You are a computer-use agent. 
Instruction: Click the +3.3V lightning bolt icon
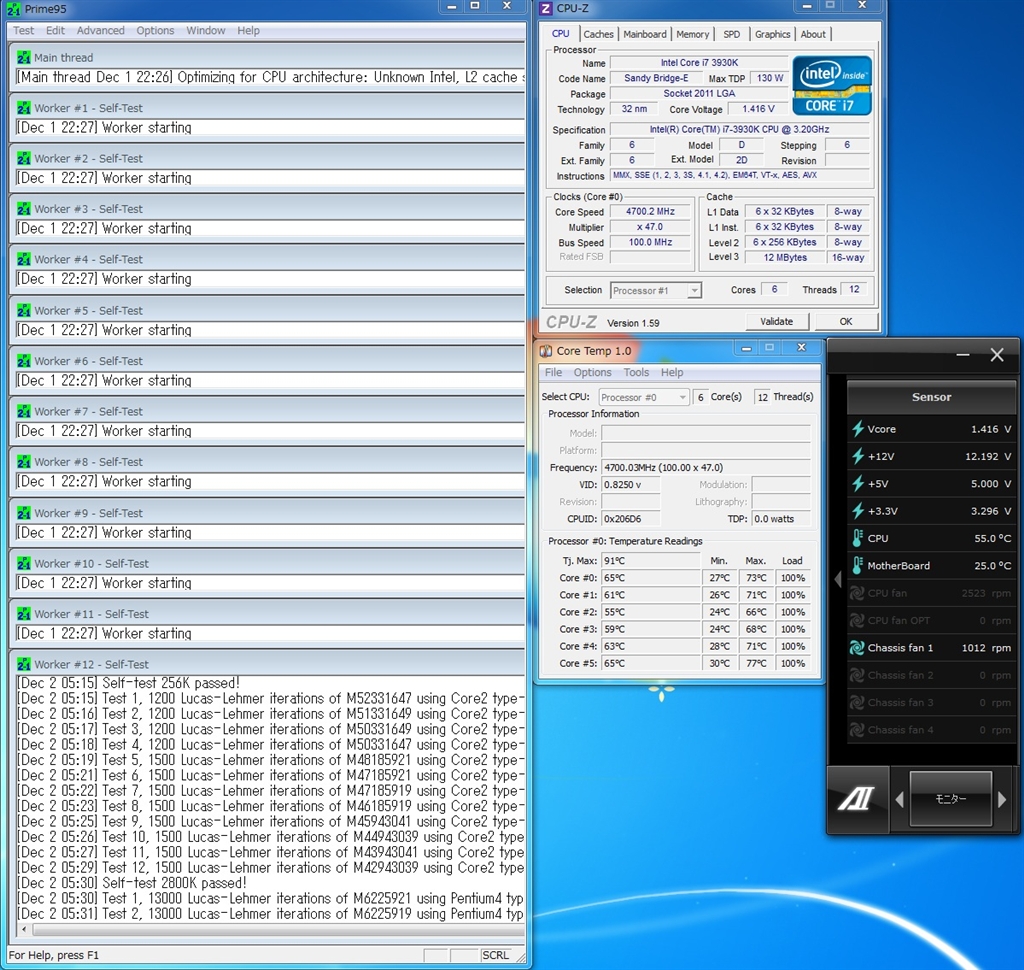(857, 511)
